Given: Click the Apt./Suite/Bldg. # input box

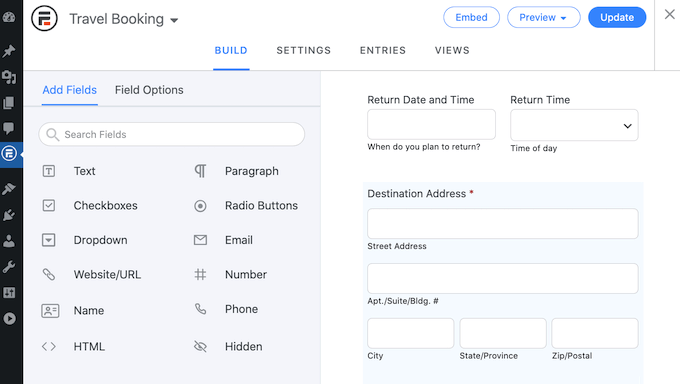Looking at the screenshot, I should tap(503, 278).
